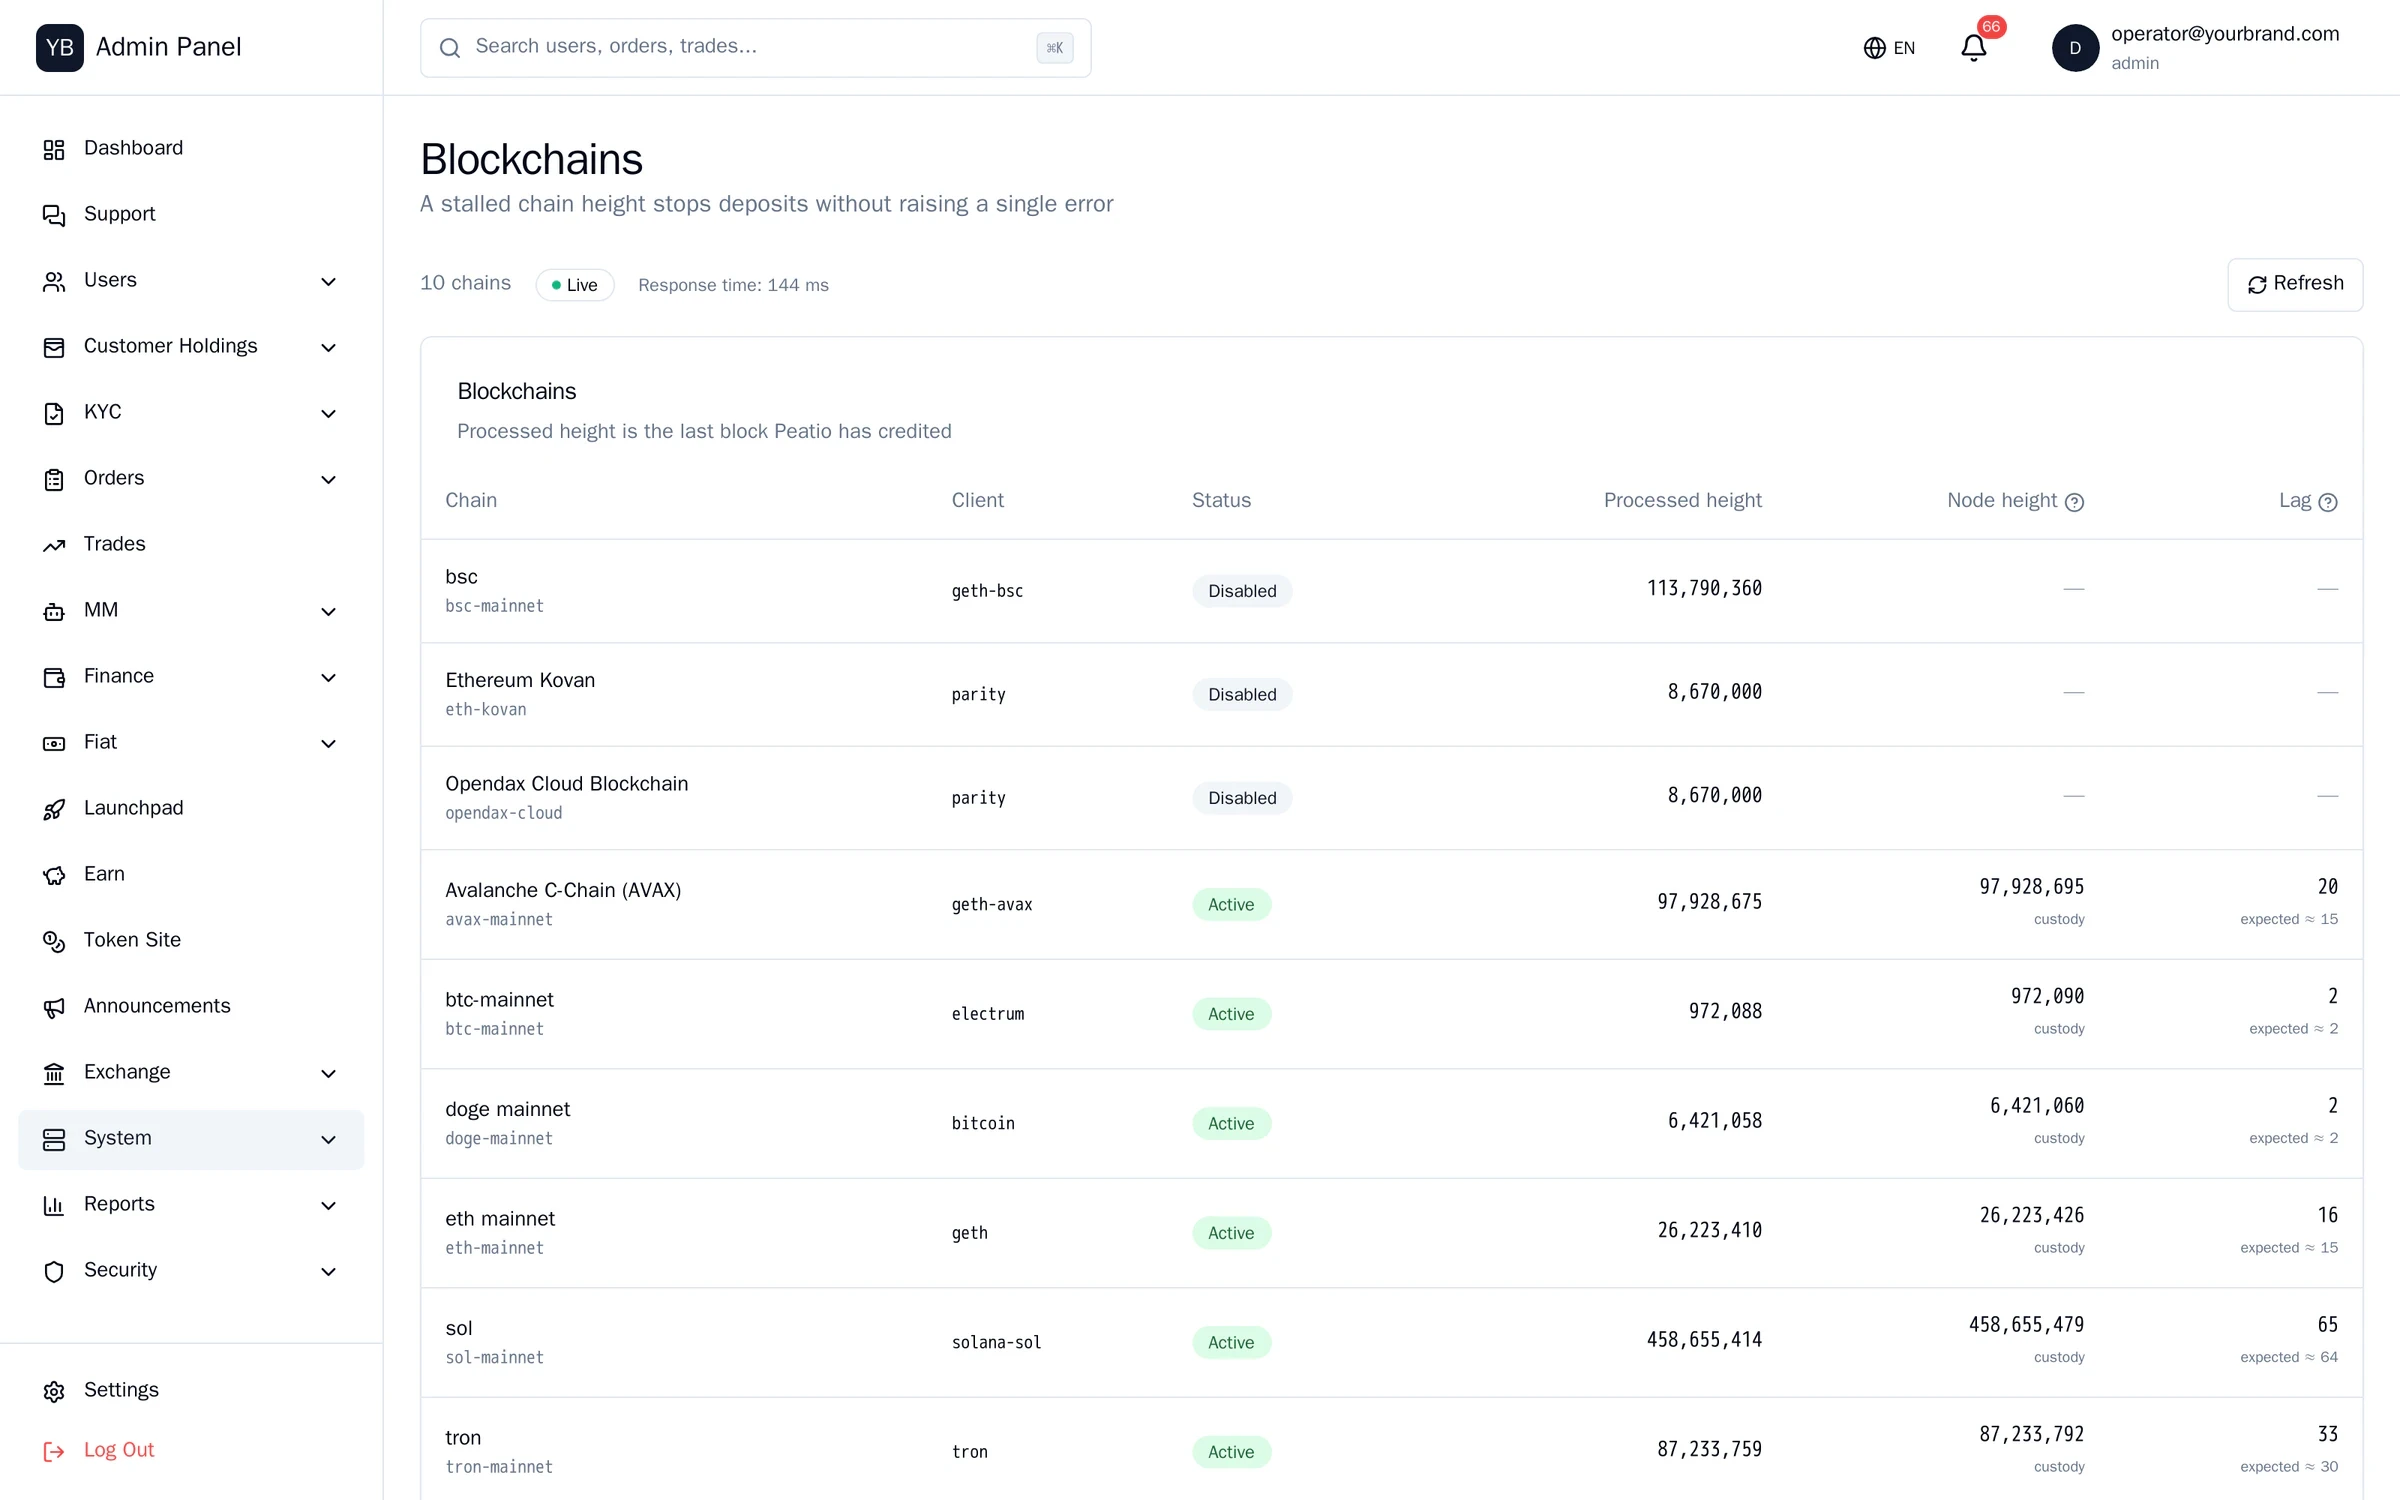Click processed height 97,928,675

[x=1709, y=902]
